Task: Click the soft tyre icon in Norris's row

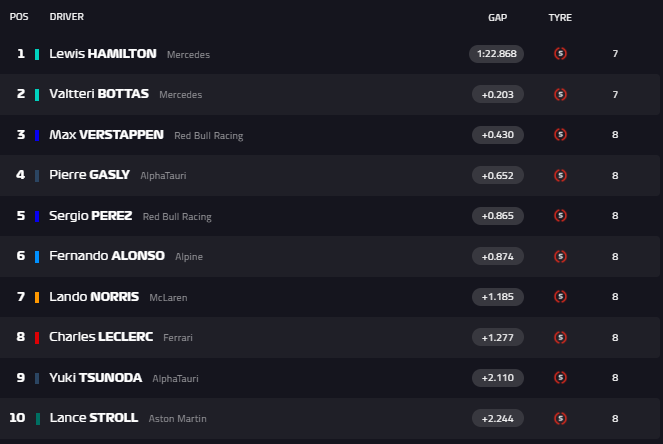Action: coord(560,297)
